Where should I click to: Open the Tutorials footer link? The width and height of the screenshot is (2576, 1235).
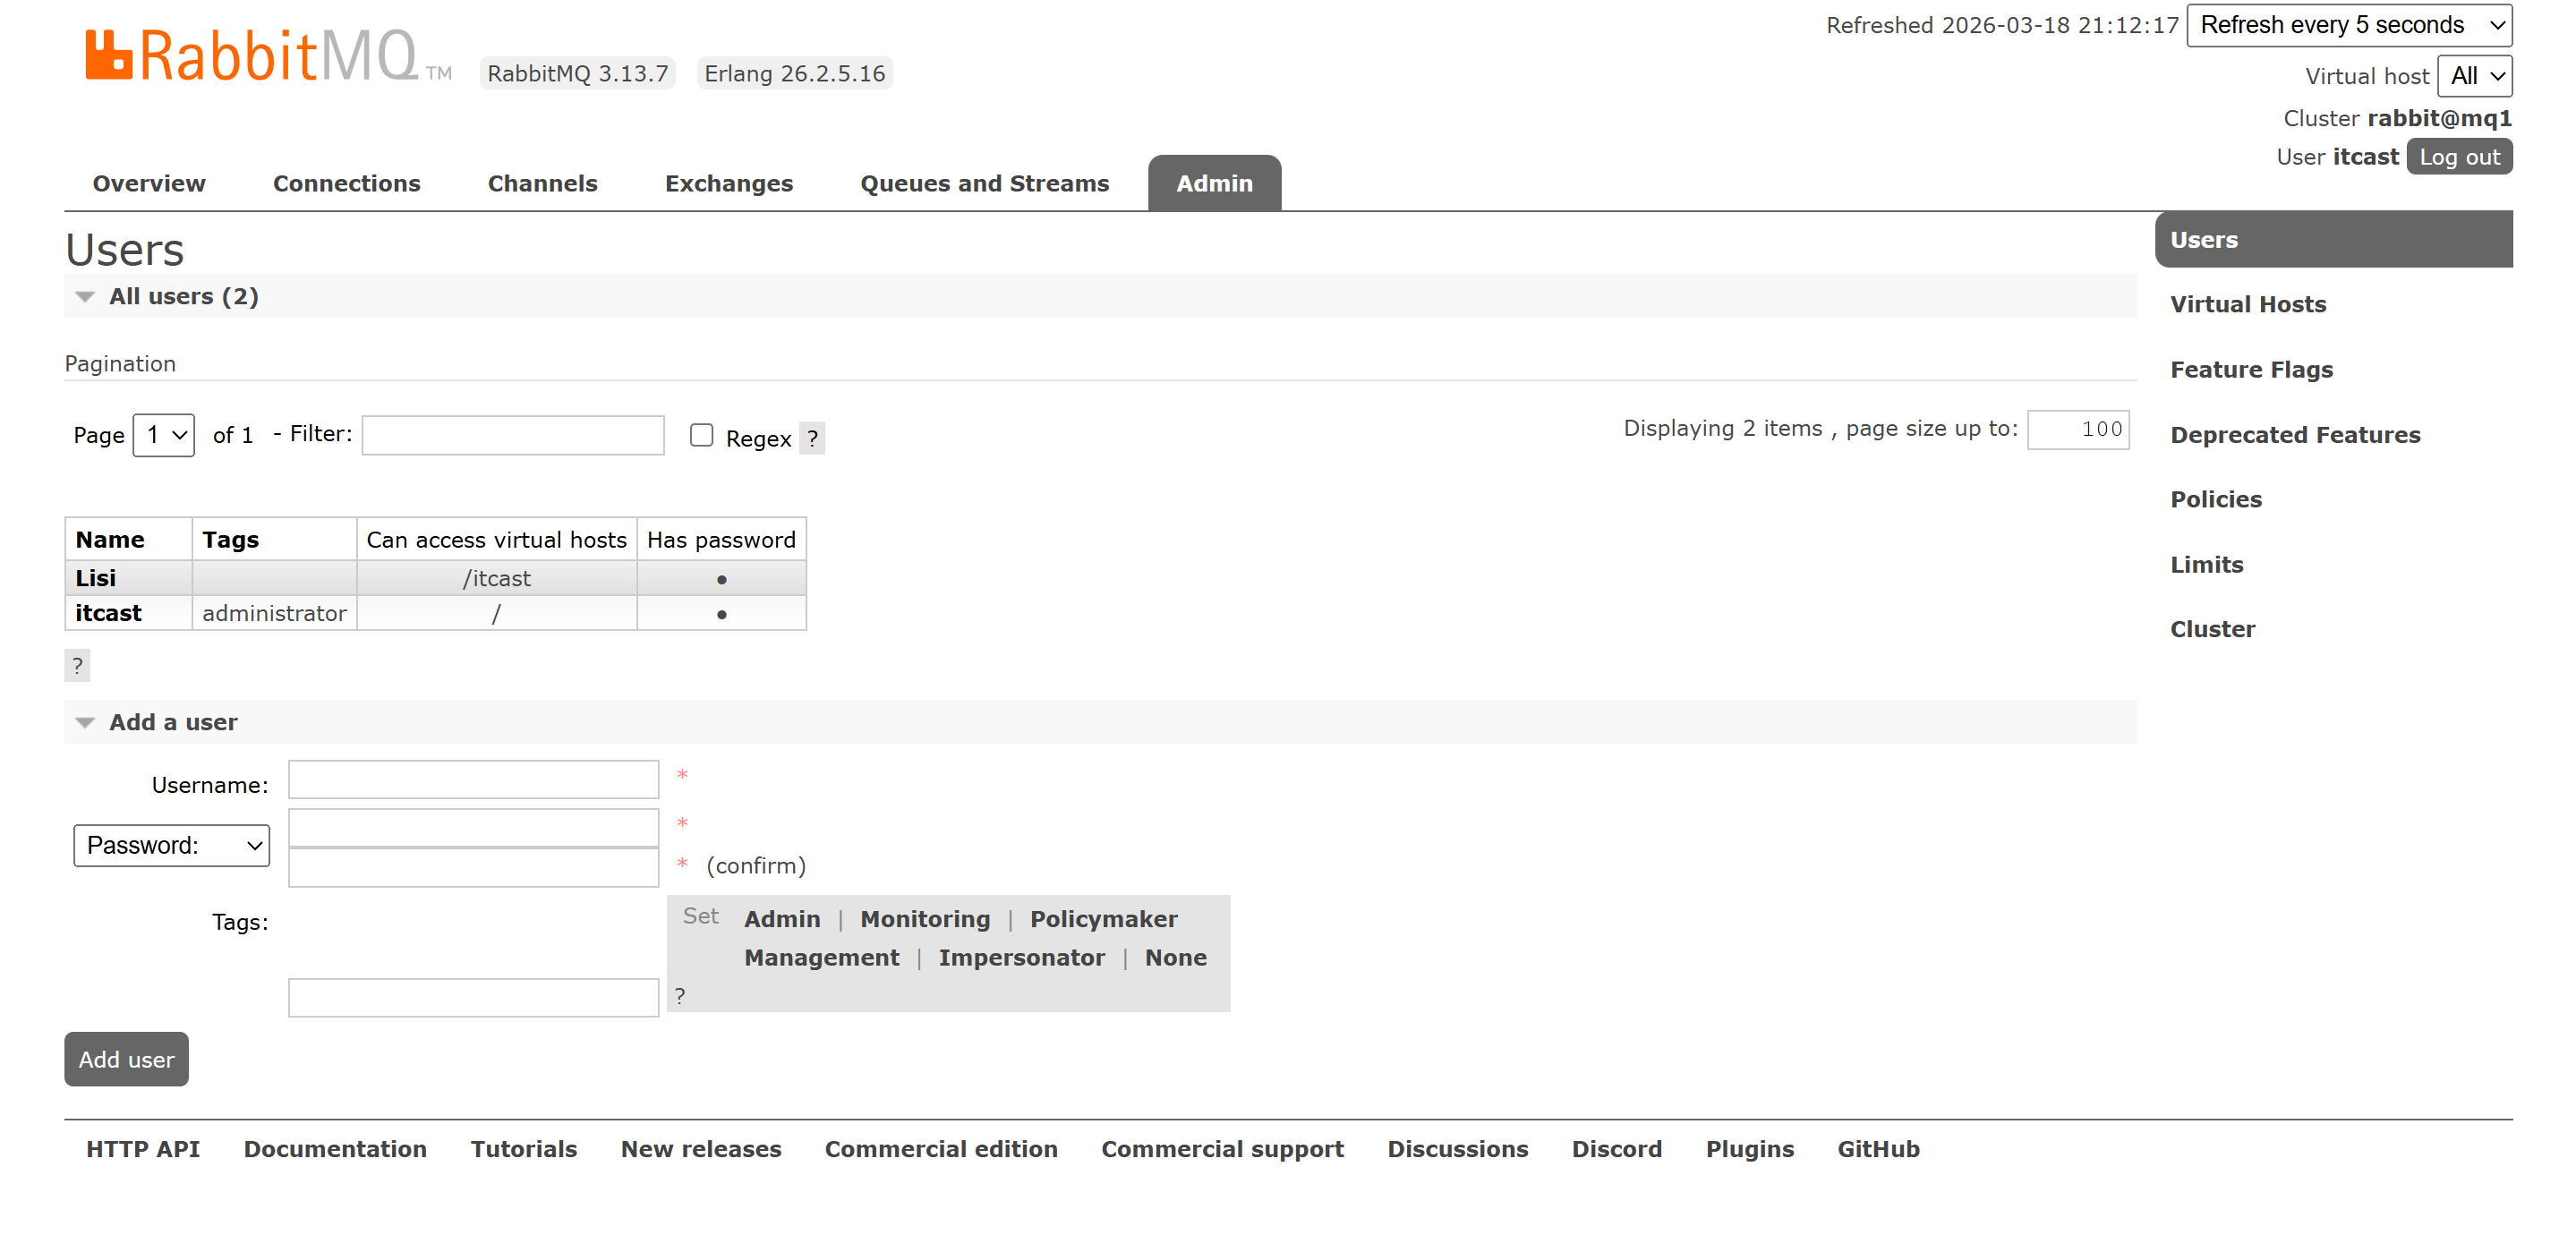[x=524, y=1149]
